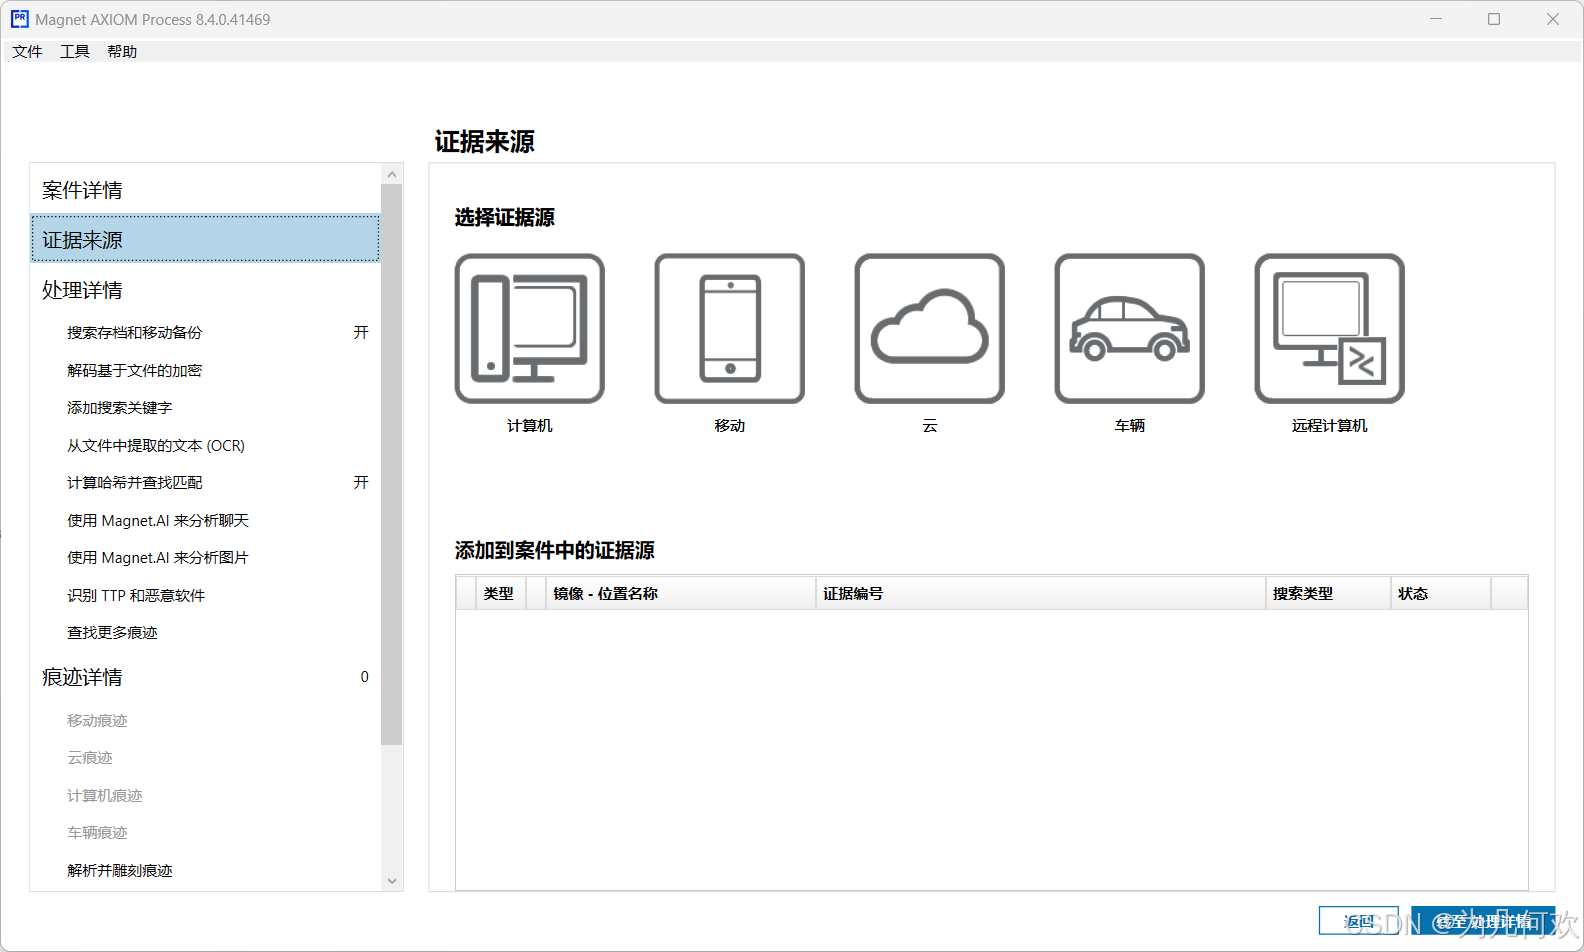
Task: Maximize the AXIOM Process window
Action: (1494, 19)
